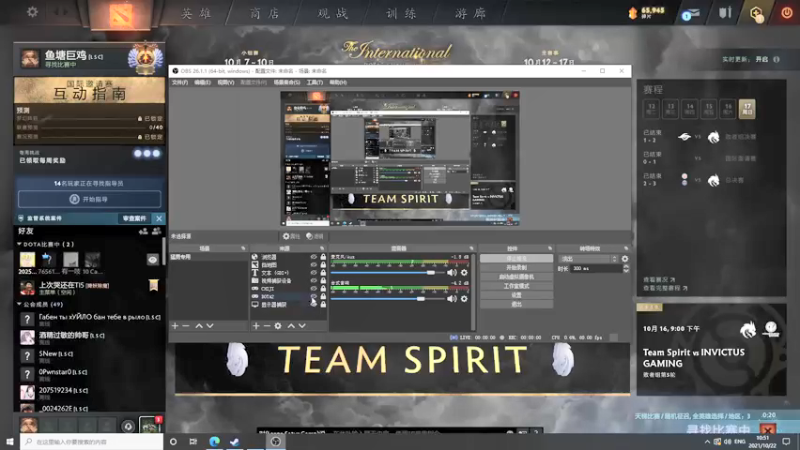Collapse the DOTA比赛中 friends group
Screen dimensions: 800x450
pos(19,244)
